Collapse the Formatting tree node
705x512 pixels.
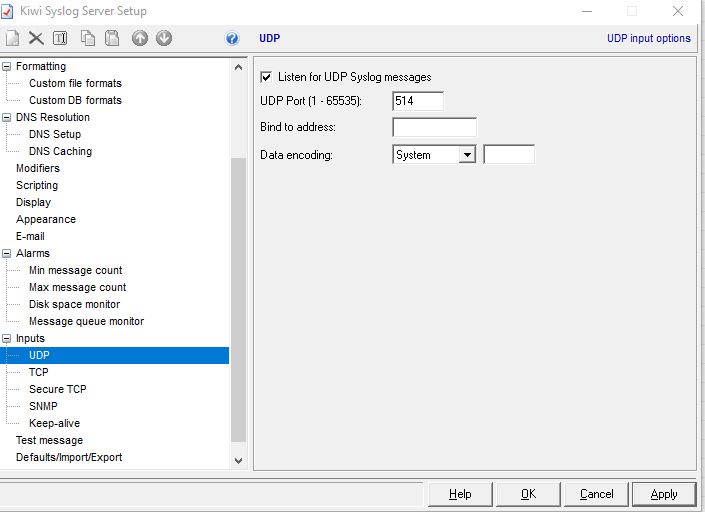[7, 67]
